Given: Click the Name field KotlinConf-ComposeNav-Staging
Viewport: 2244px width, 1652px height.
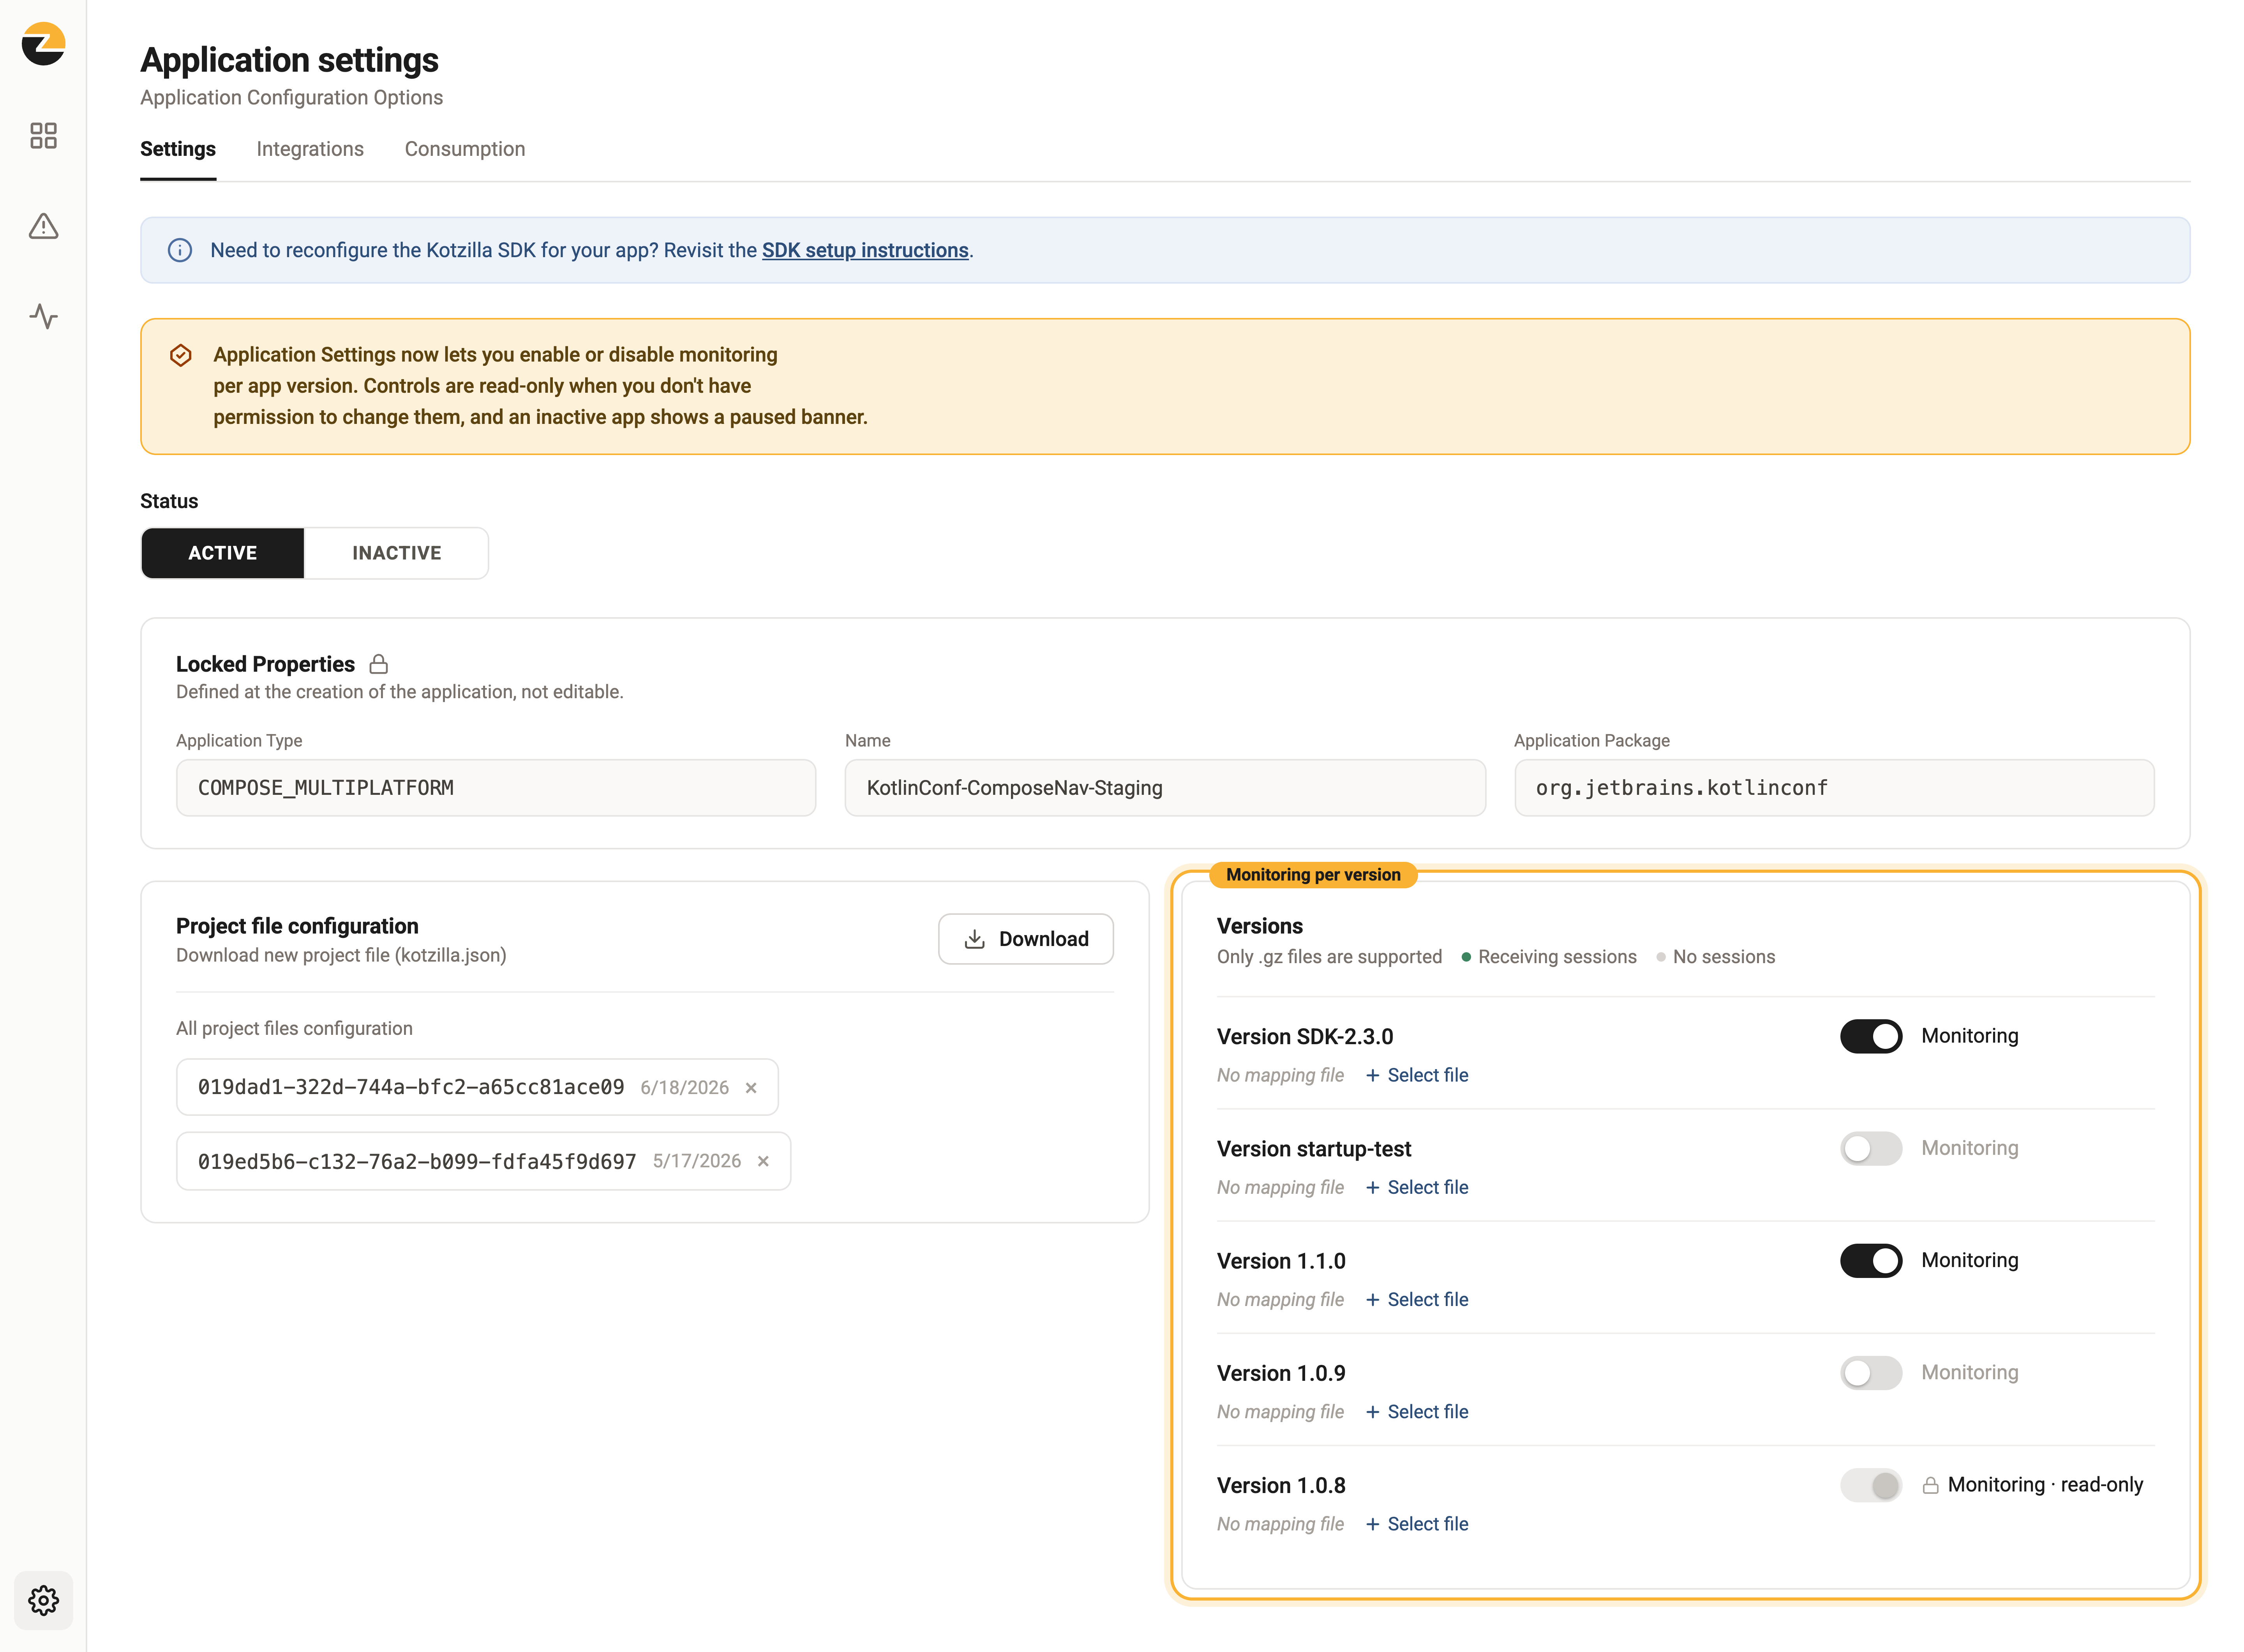Looking at the screenshot, I should pos(1165,788).
